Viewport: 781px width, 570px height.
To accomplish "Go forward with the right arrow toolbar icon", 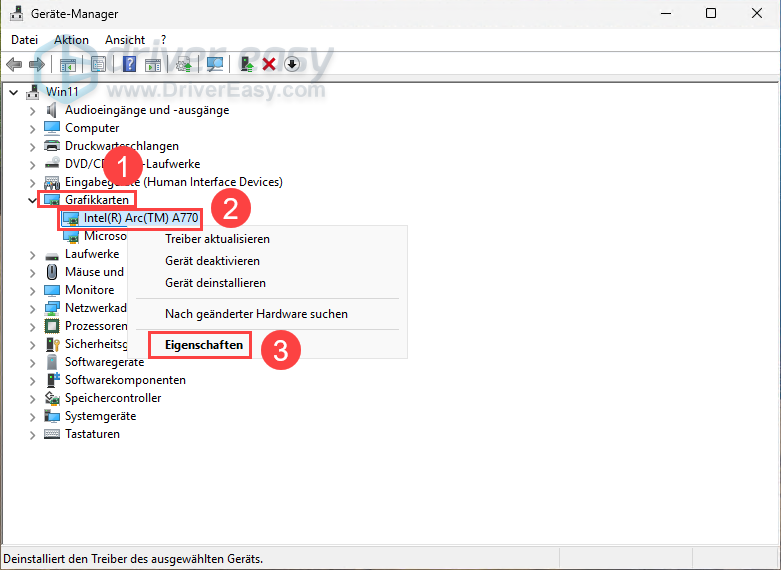I will click(x=37, y=64).
